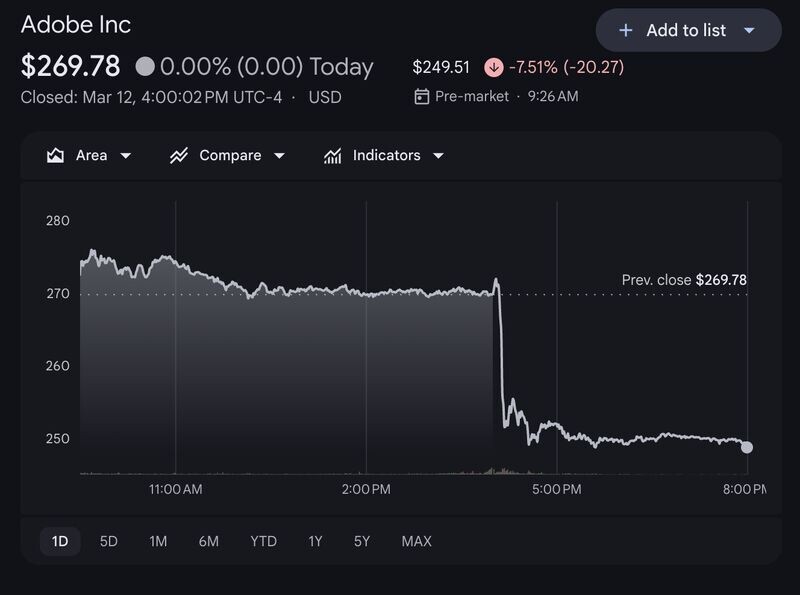Viewport: 800px width, 595px height.
Task: Expand the Indicators dropdown arrow
Action: tap(438, 156)
